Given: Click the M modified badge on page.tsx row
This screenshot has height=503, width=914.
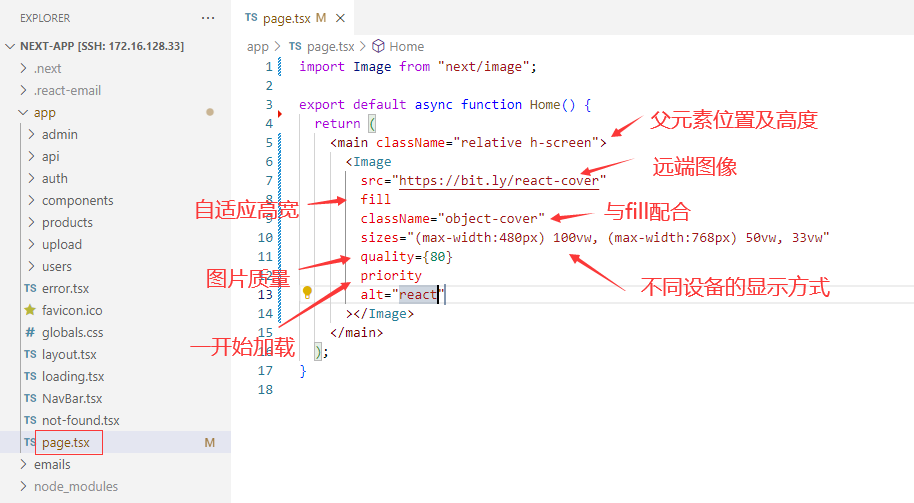Looking at the screenshot, I should [209, 443].
